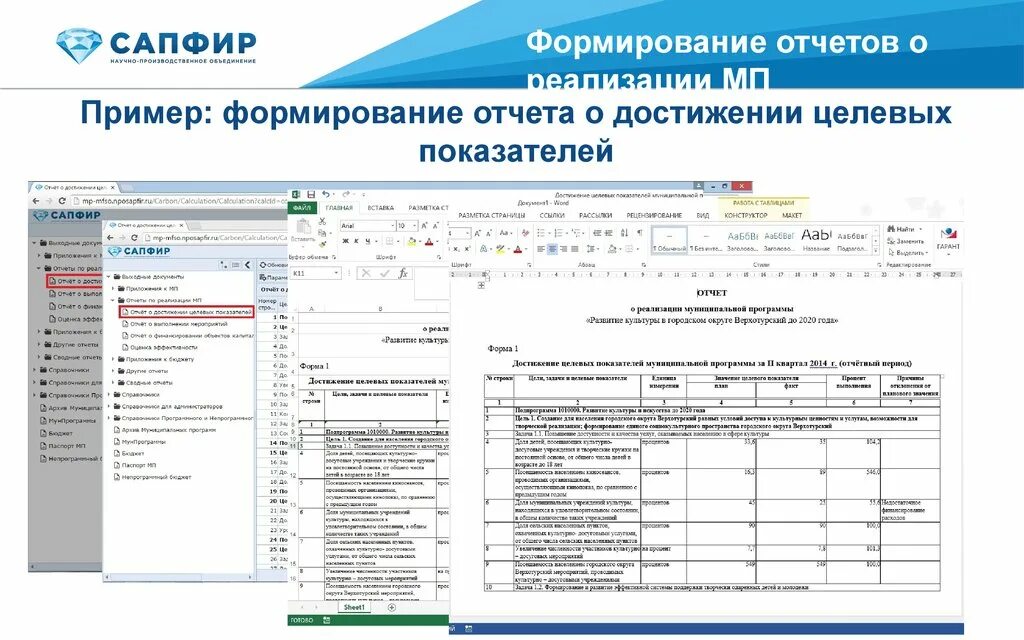Select Обычный style in Word styles gallery
Image resolution: width=1024 pixels, height=640 pixels.
pyautogui.click(x=669, y=240)
